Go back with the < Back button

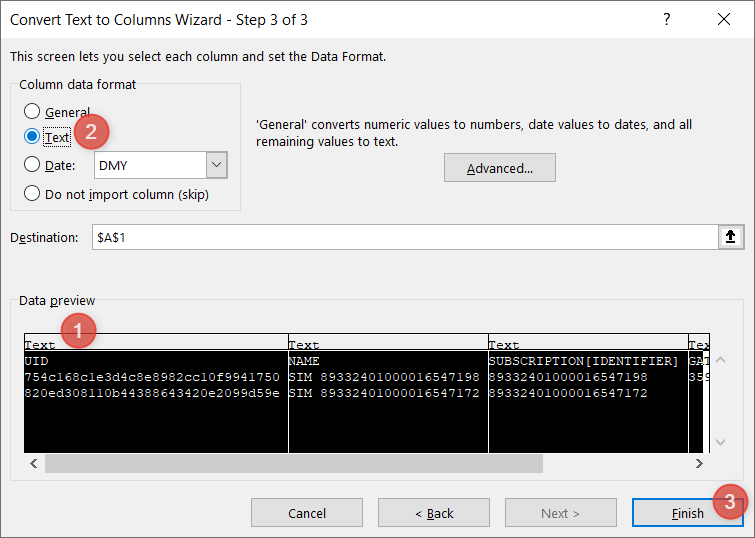434,513
